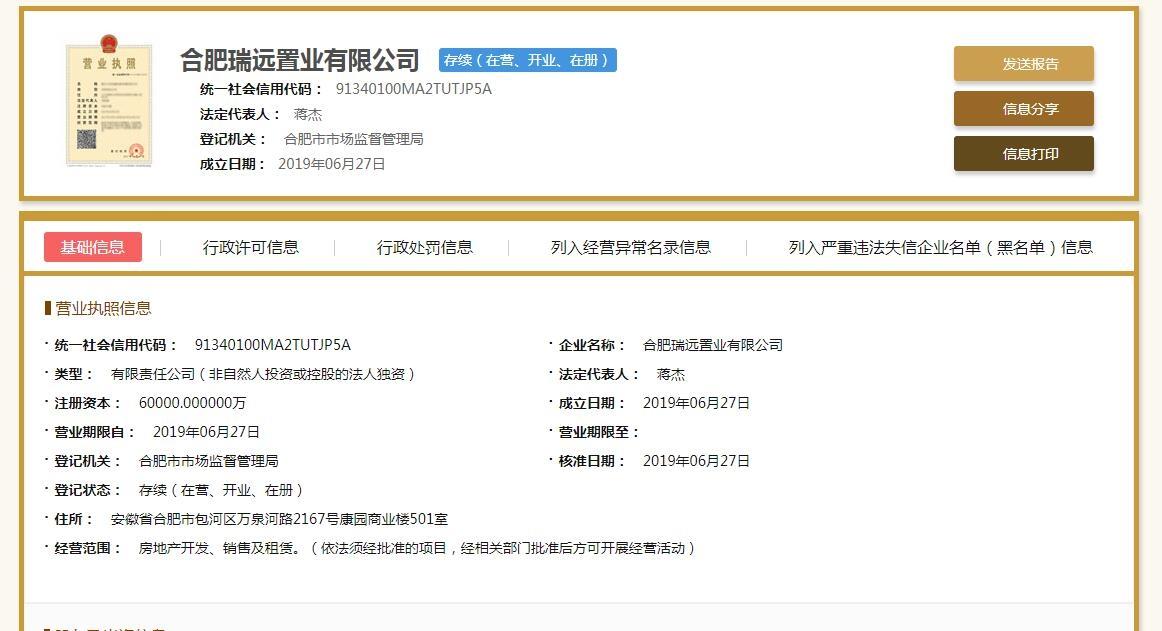The height and width of the screenshot is (631, 1162).
Task: Click the 登记状态 value 存续 text
Action: click(x=221, y=489)
